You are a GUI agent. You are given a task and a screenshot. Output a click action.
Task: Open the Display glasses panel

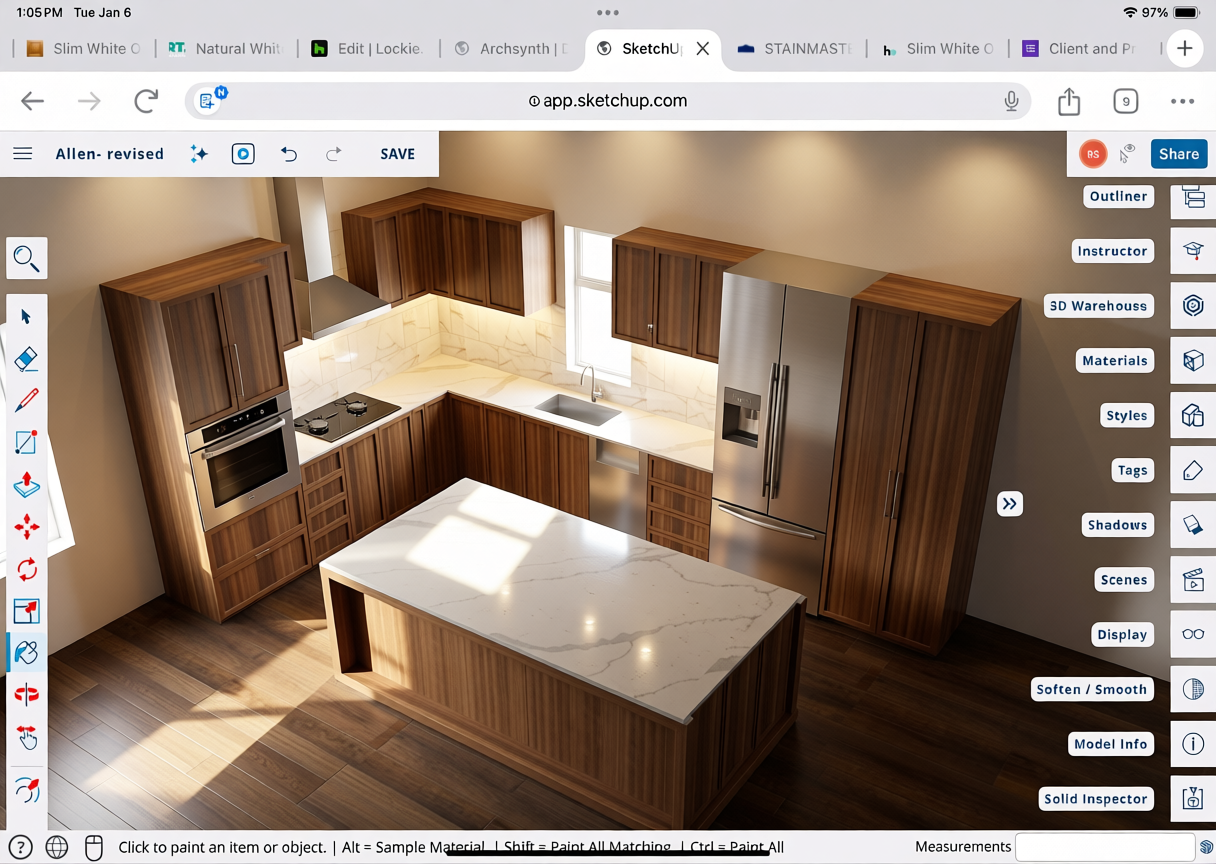[x=1193, y=635]
